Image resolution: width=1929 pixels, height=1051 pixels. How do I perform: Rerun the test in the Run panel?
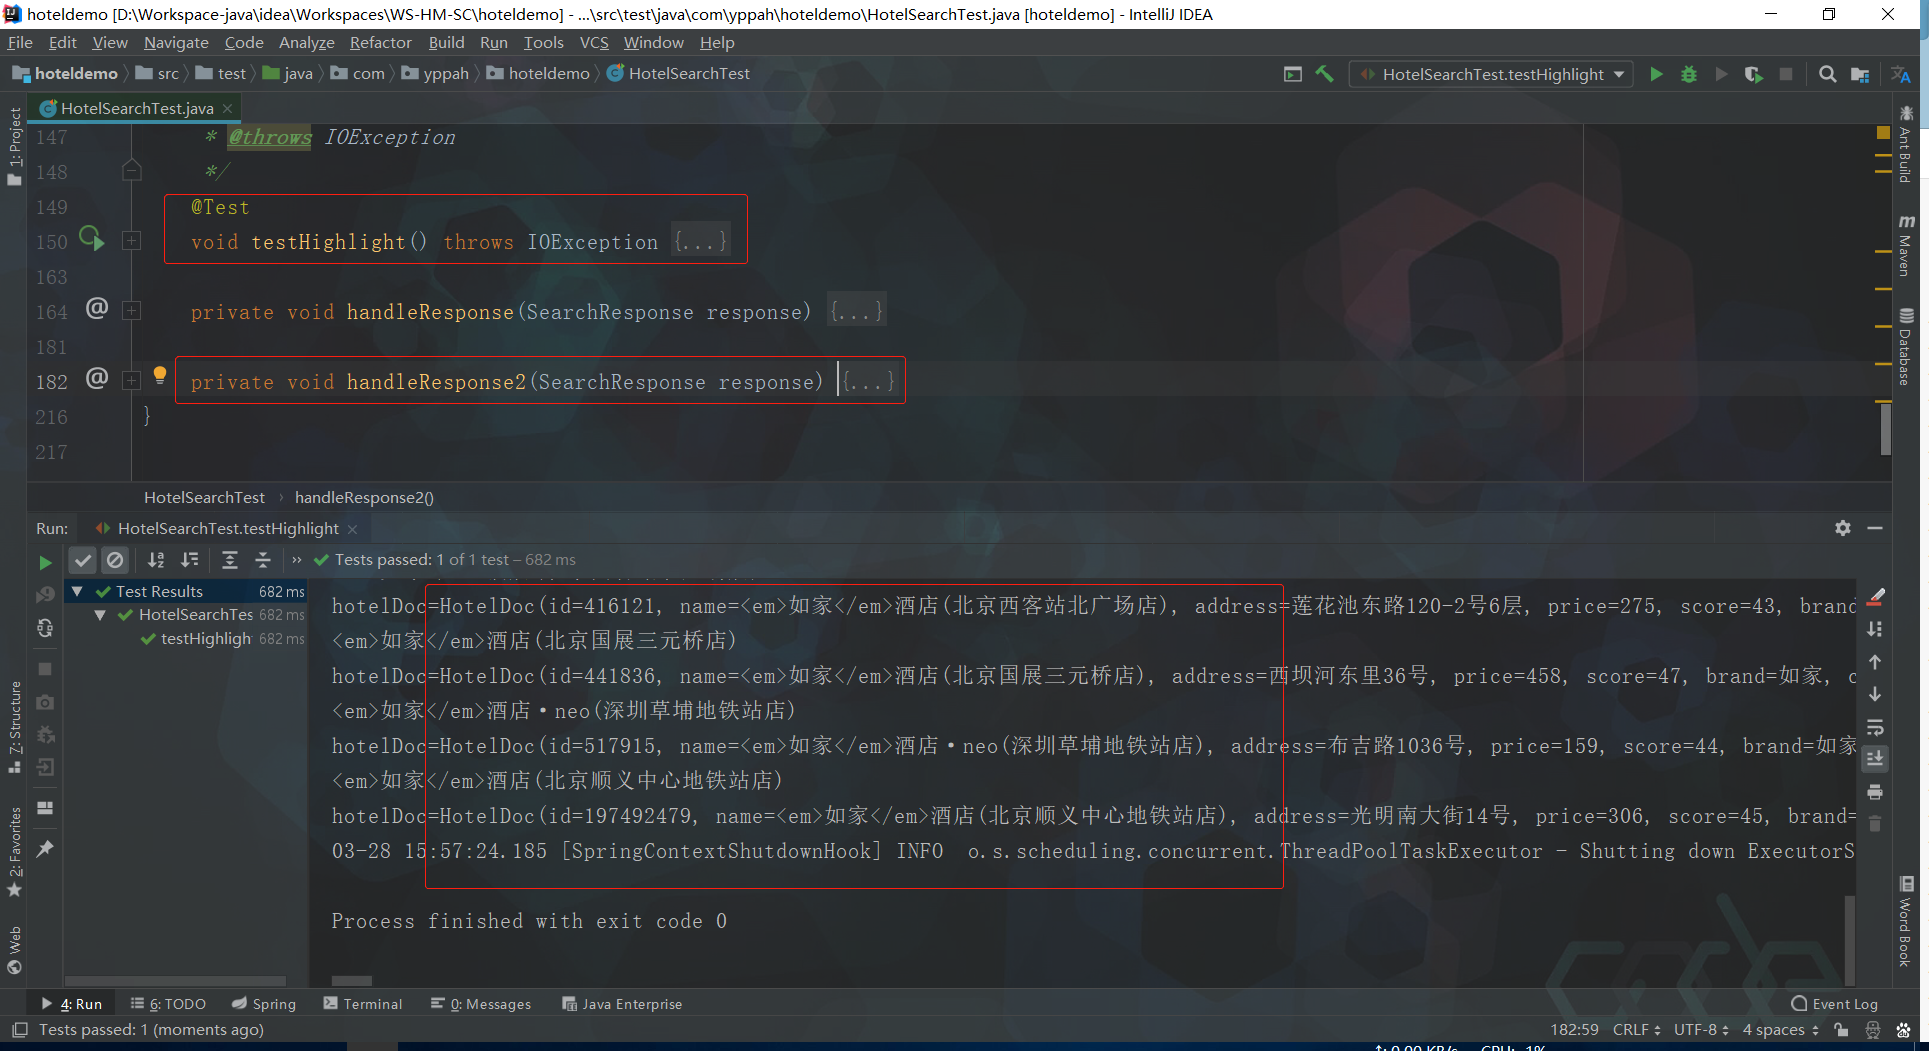45,562
